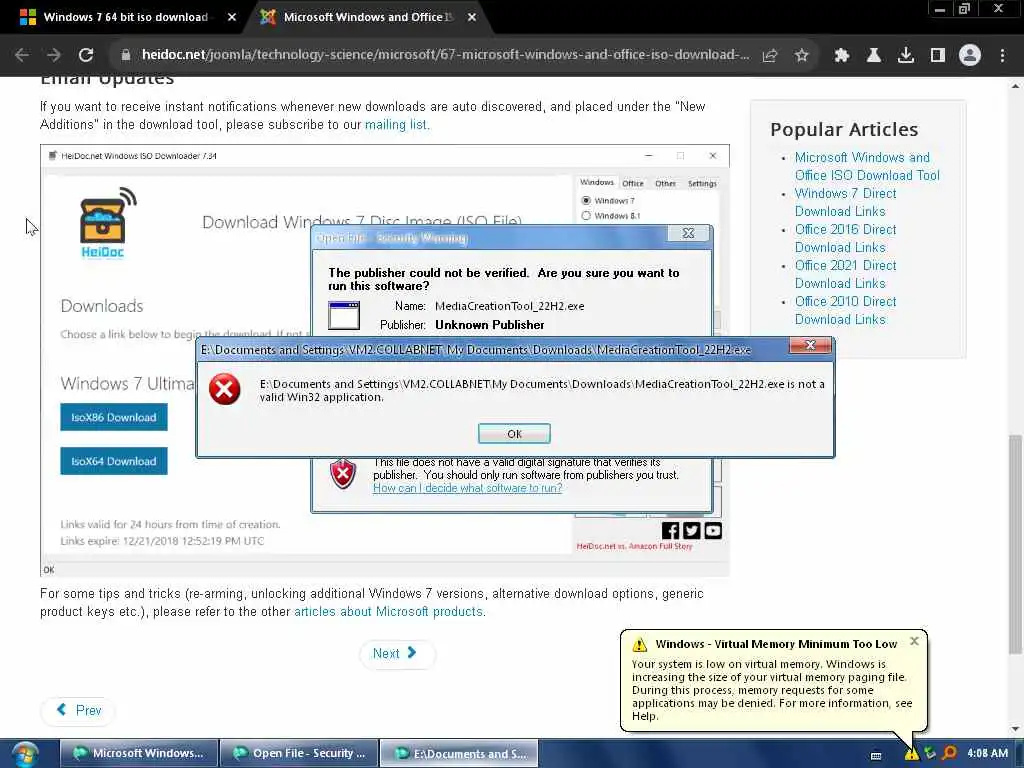Open the Chrome downloads icon
The image size is (1024, 768).
click(x=905, y=56)
